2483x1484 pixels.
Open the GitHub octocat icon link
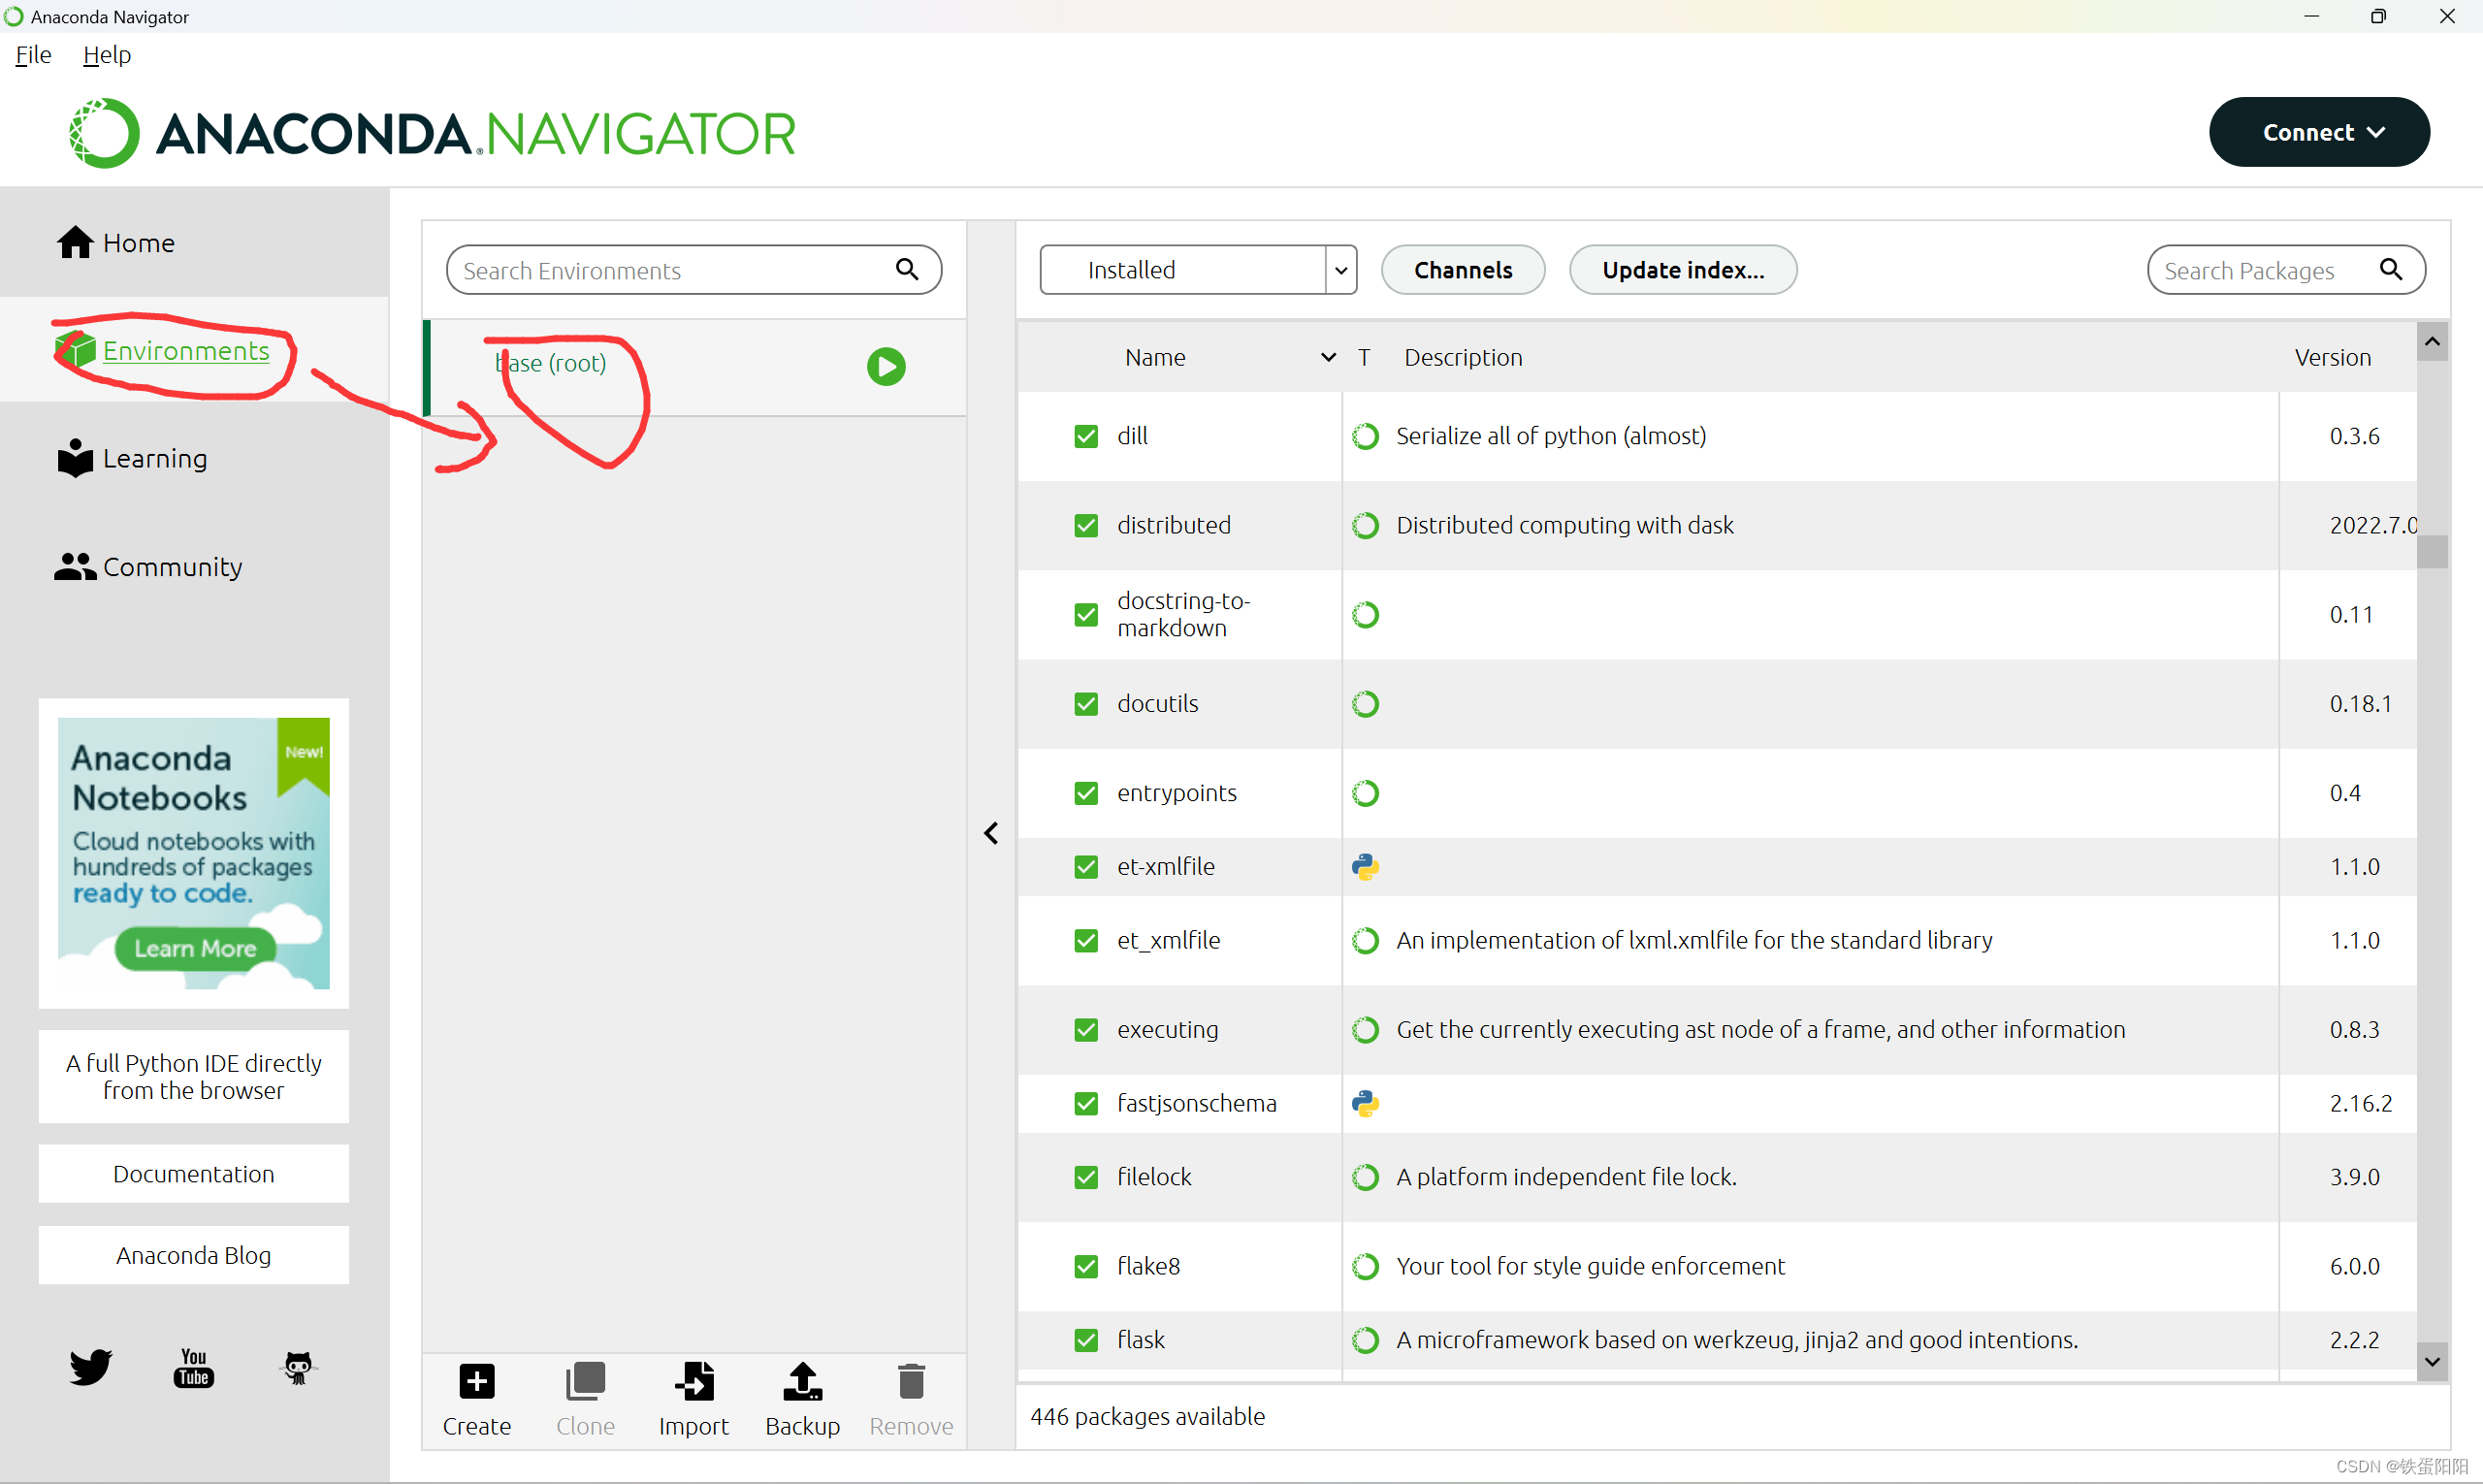(298, 1367)
